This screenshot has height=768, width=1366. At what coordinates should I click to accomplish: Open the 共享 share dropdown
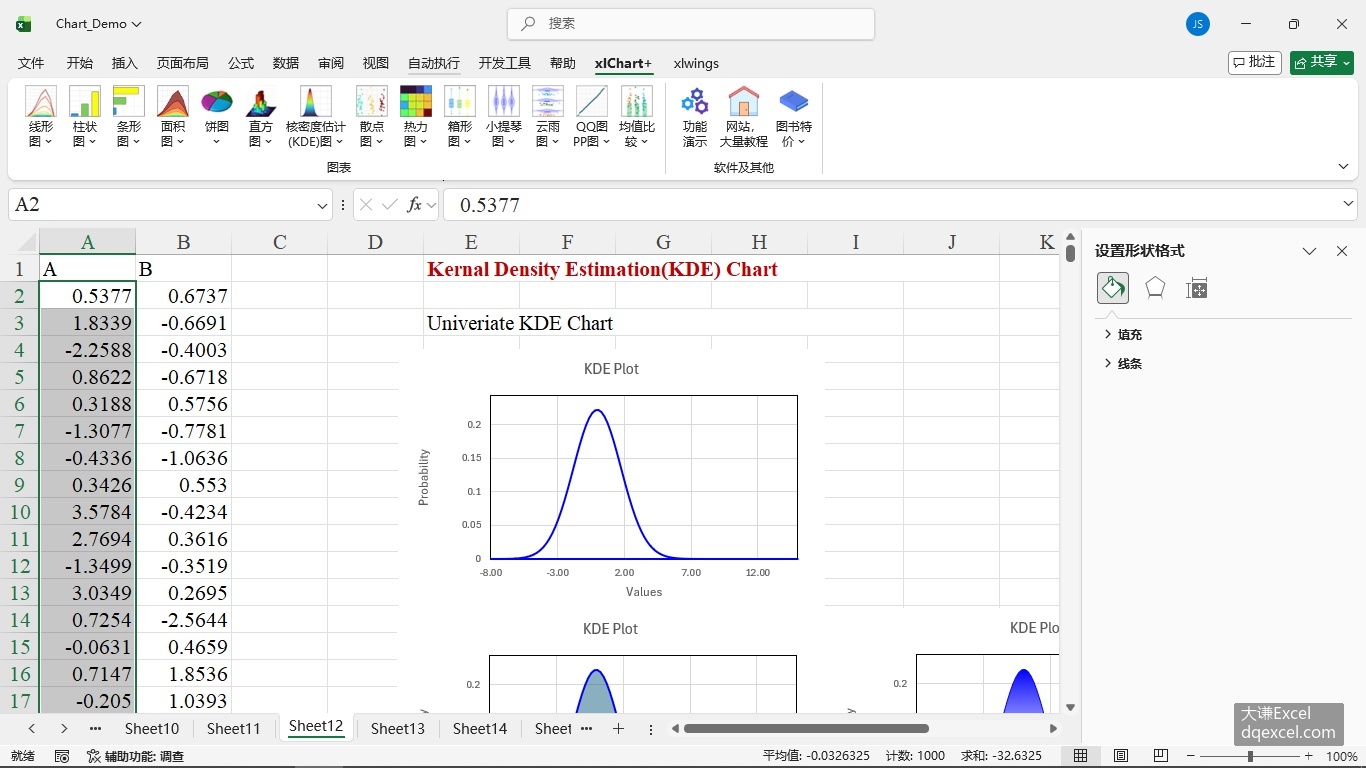tap(1322, 62)
